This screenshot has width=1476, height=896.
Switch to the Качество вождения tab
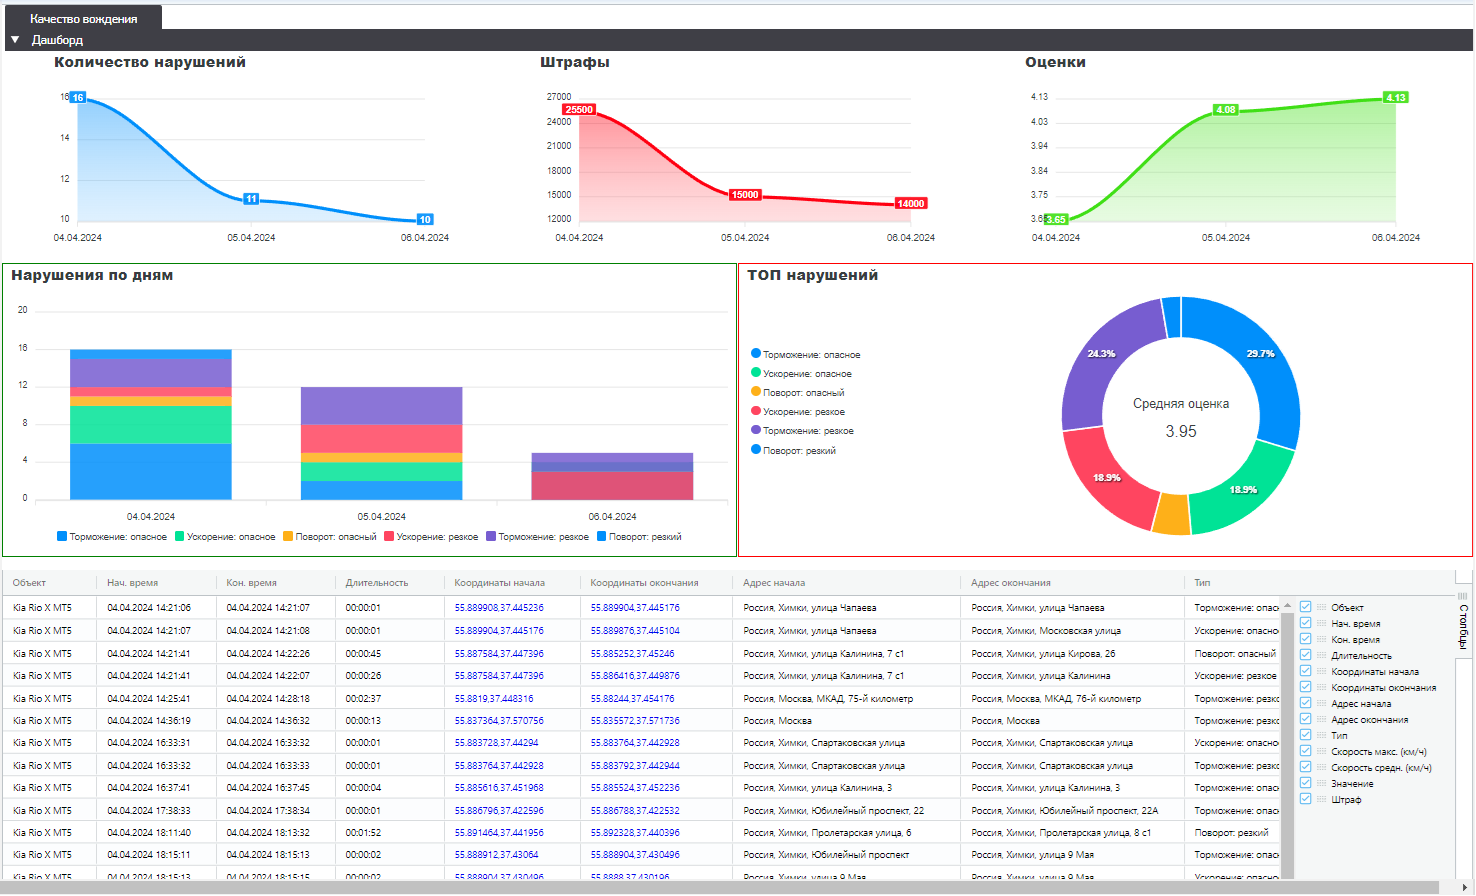coord(84,18)
